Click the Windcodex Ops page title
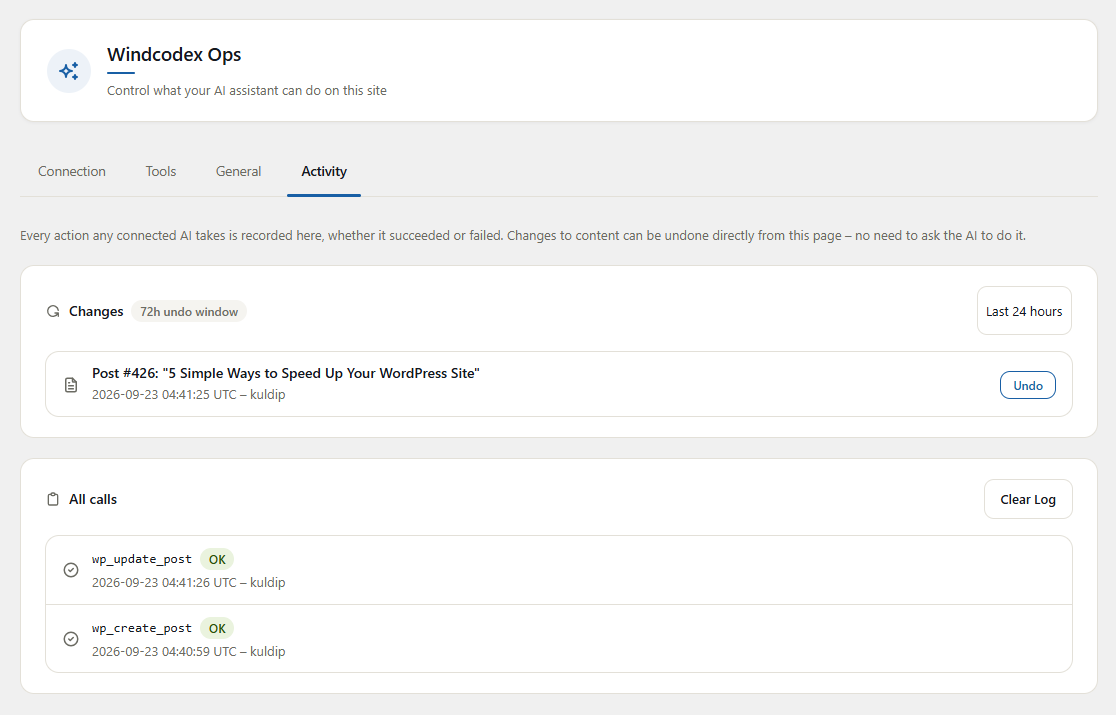 [x=174, y=55]
